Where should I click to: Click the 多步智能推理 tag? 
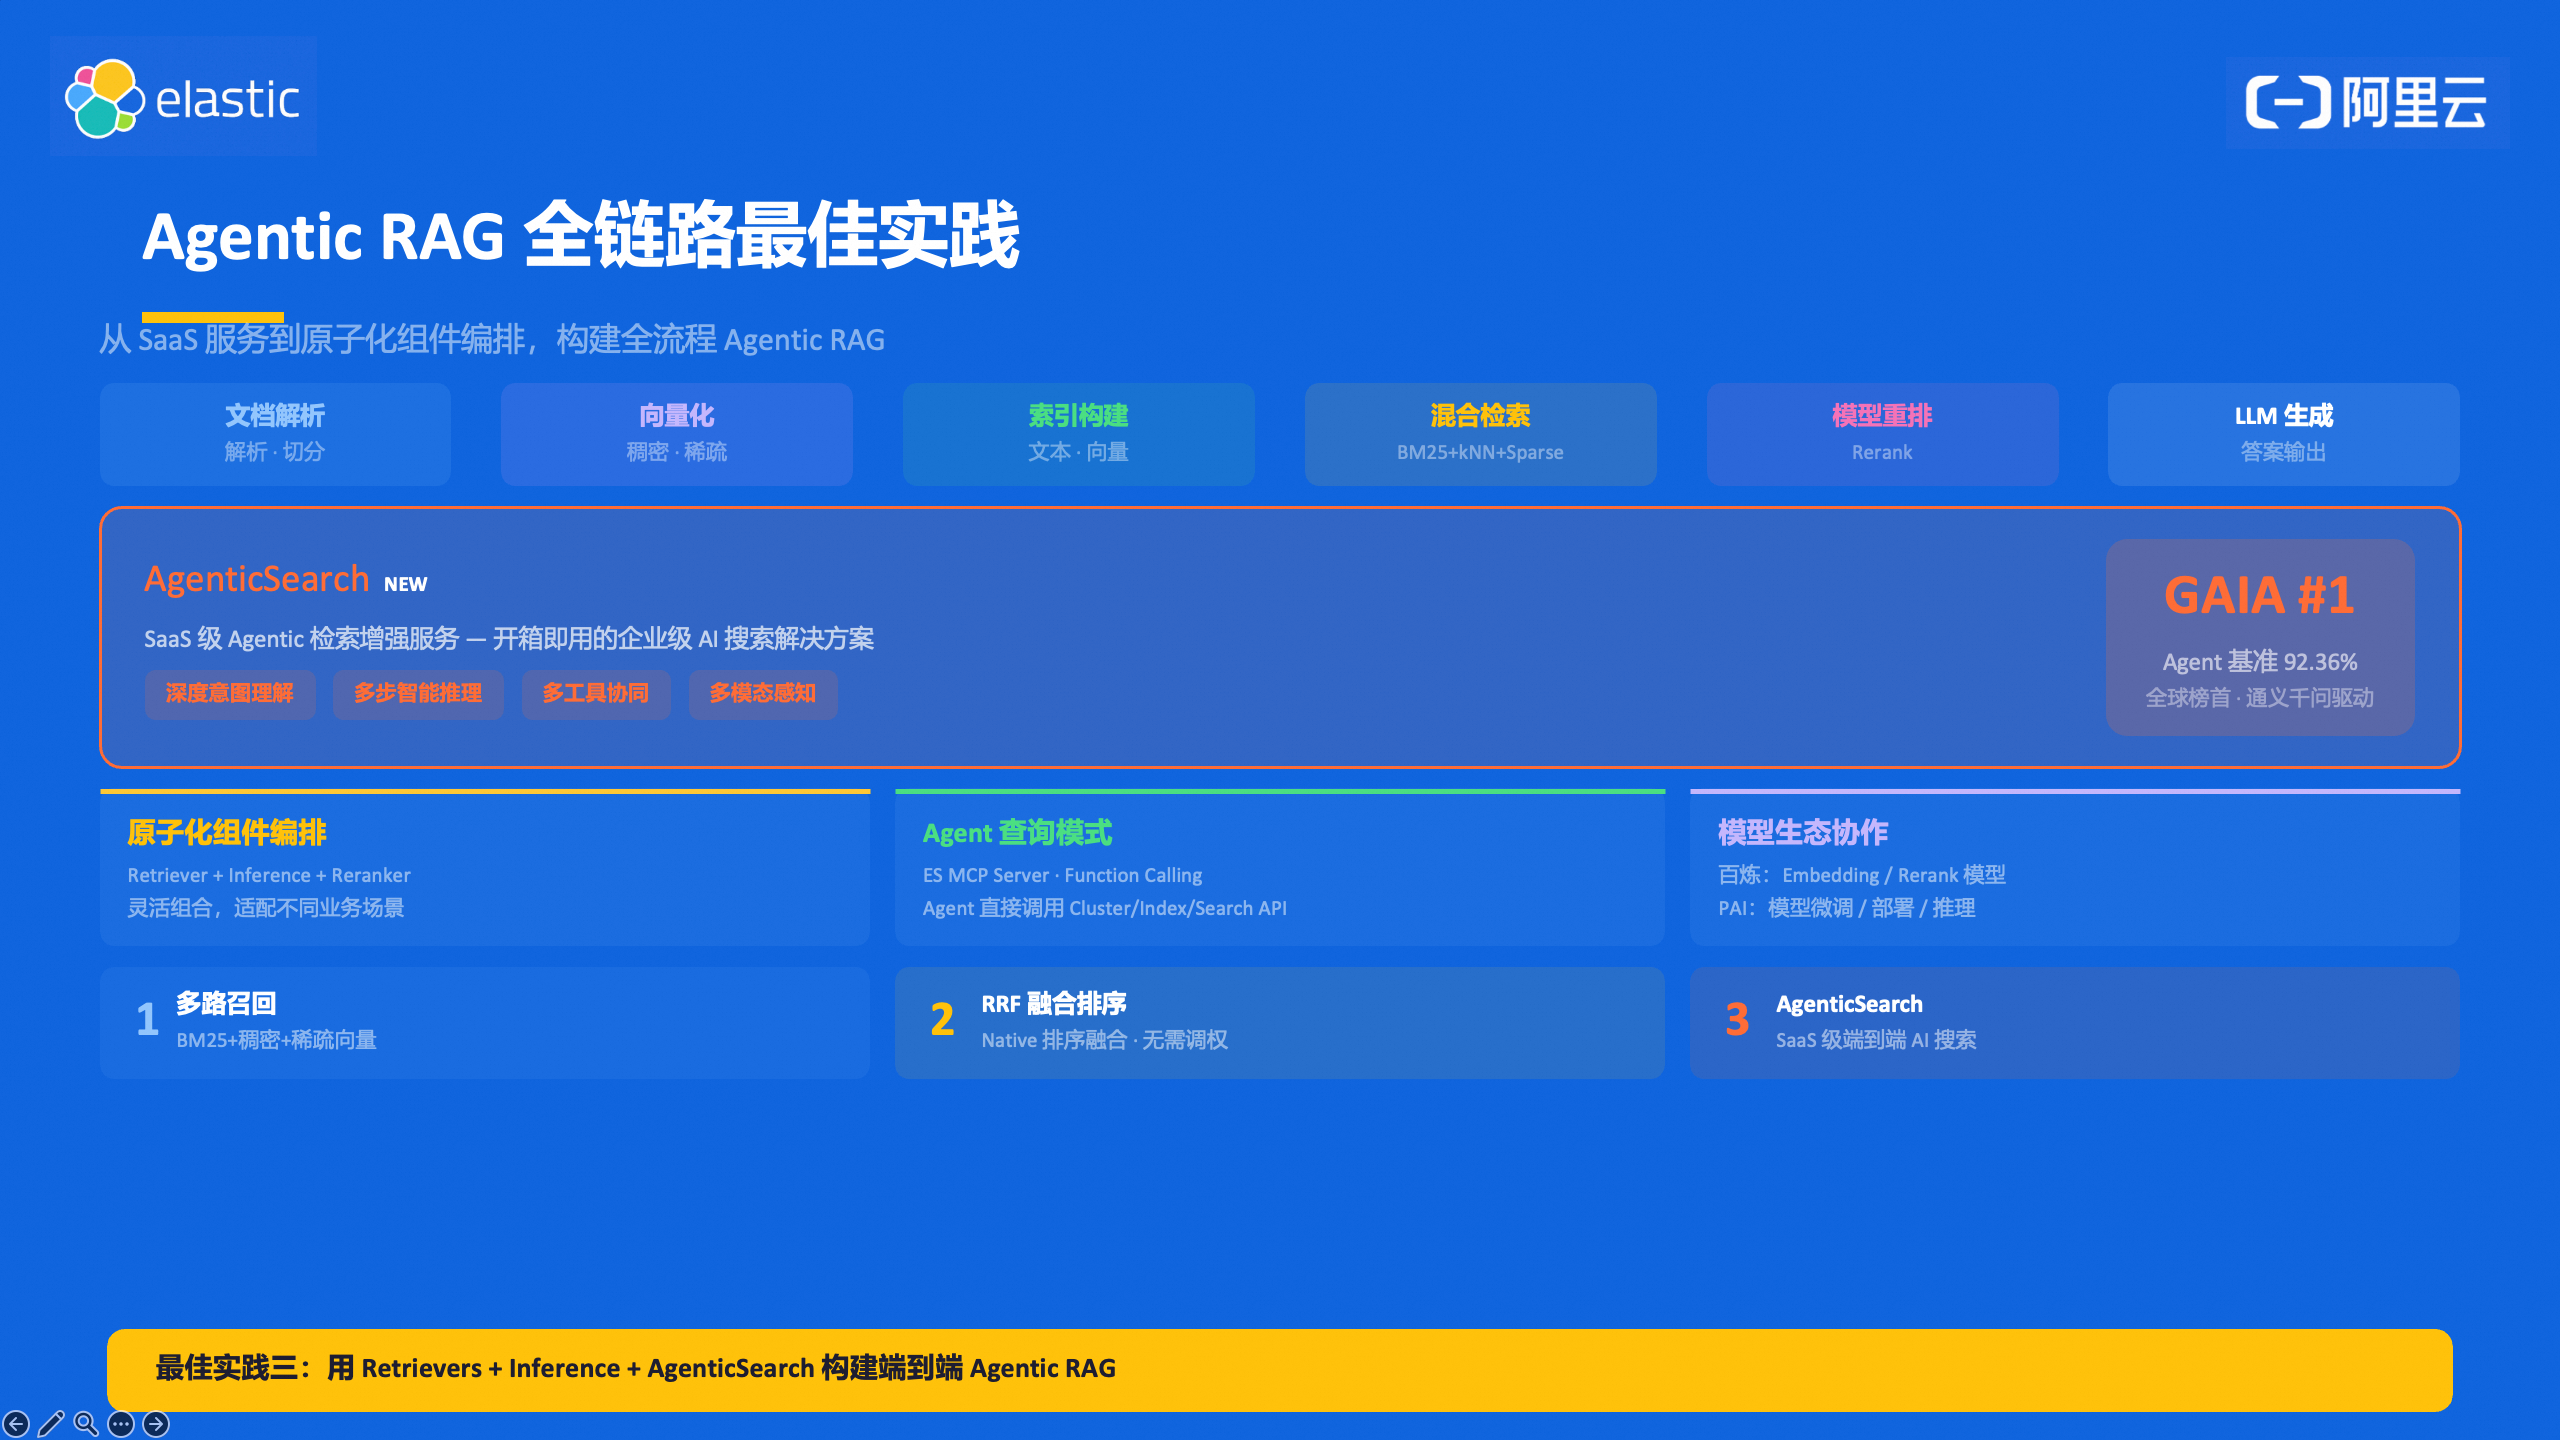[x=418, y=694]
